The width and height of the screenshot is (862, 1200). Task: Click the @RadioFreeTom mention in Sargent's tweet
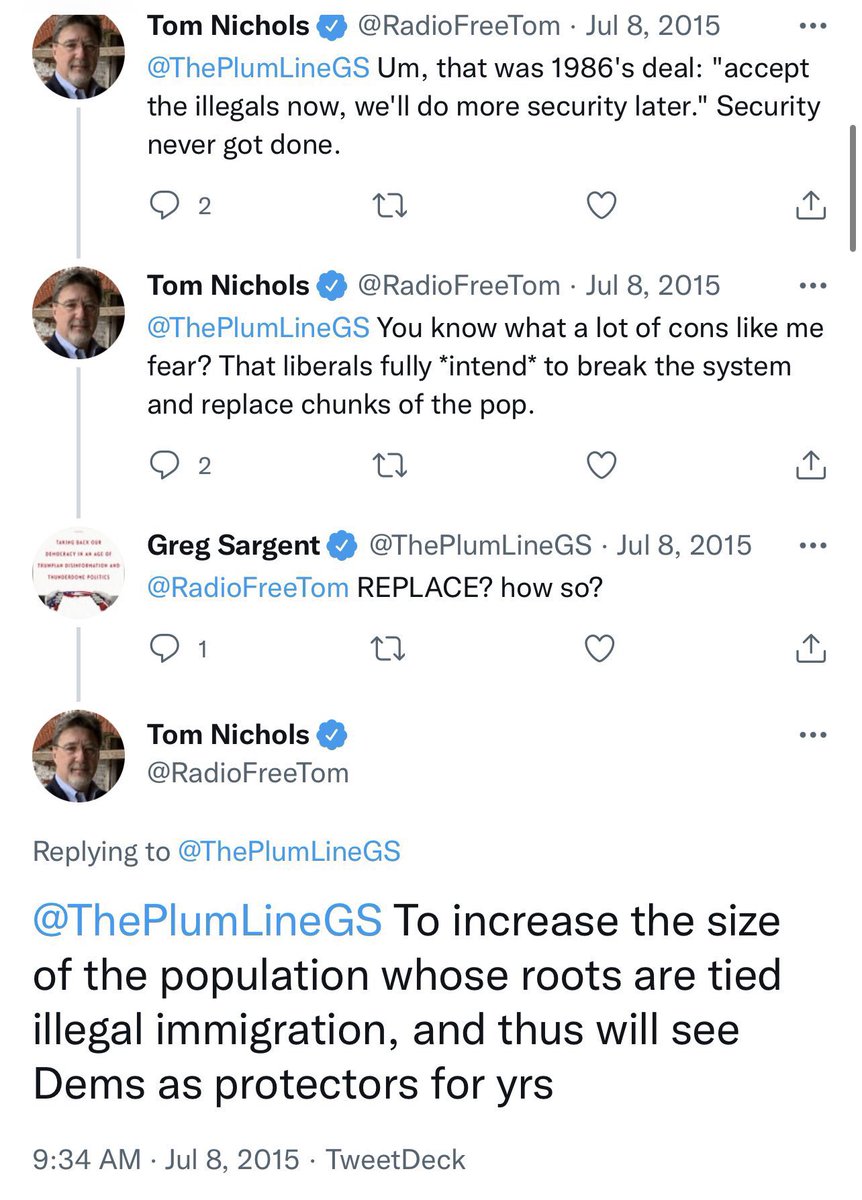[x=248, y=587]
